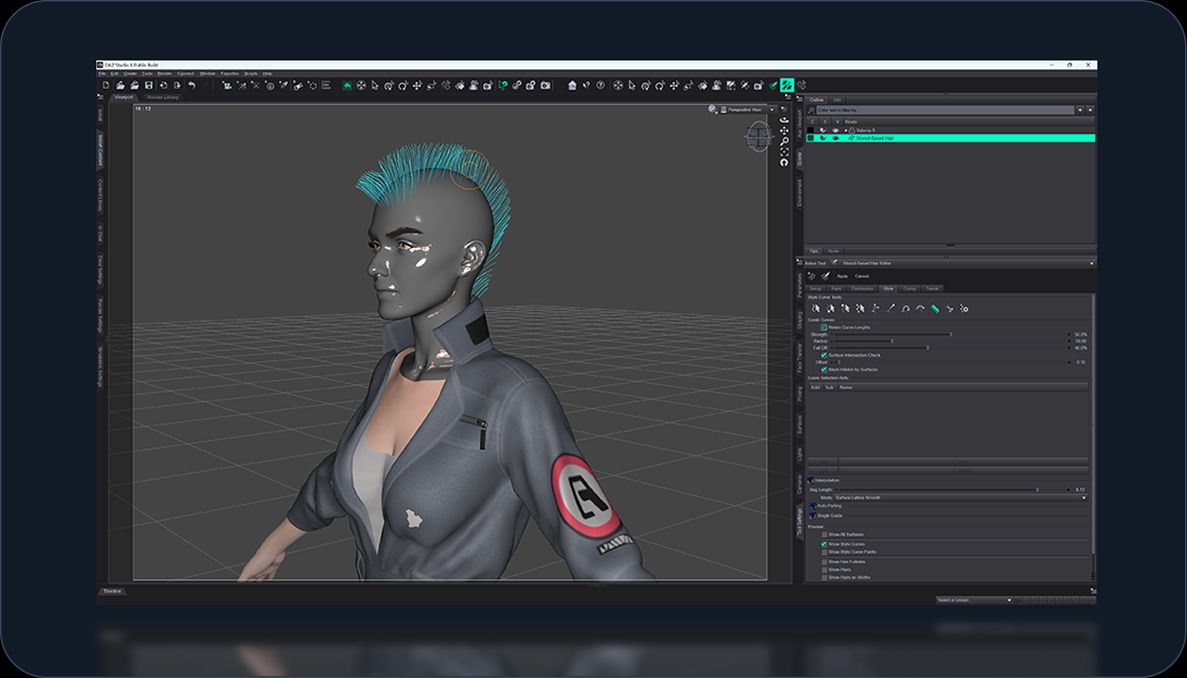Click the home icon in toolbar
This screenshot has width=1187, height=678.
(572, 85)
